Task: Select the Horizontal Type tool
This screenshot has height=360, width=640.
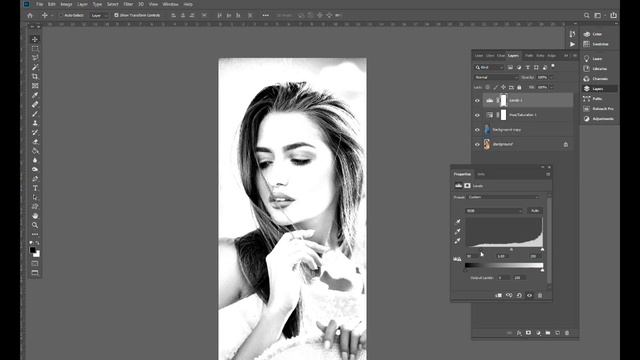Action: (35, 188)
